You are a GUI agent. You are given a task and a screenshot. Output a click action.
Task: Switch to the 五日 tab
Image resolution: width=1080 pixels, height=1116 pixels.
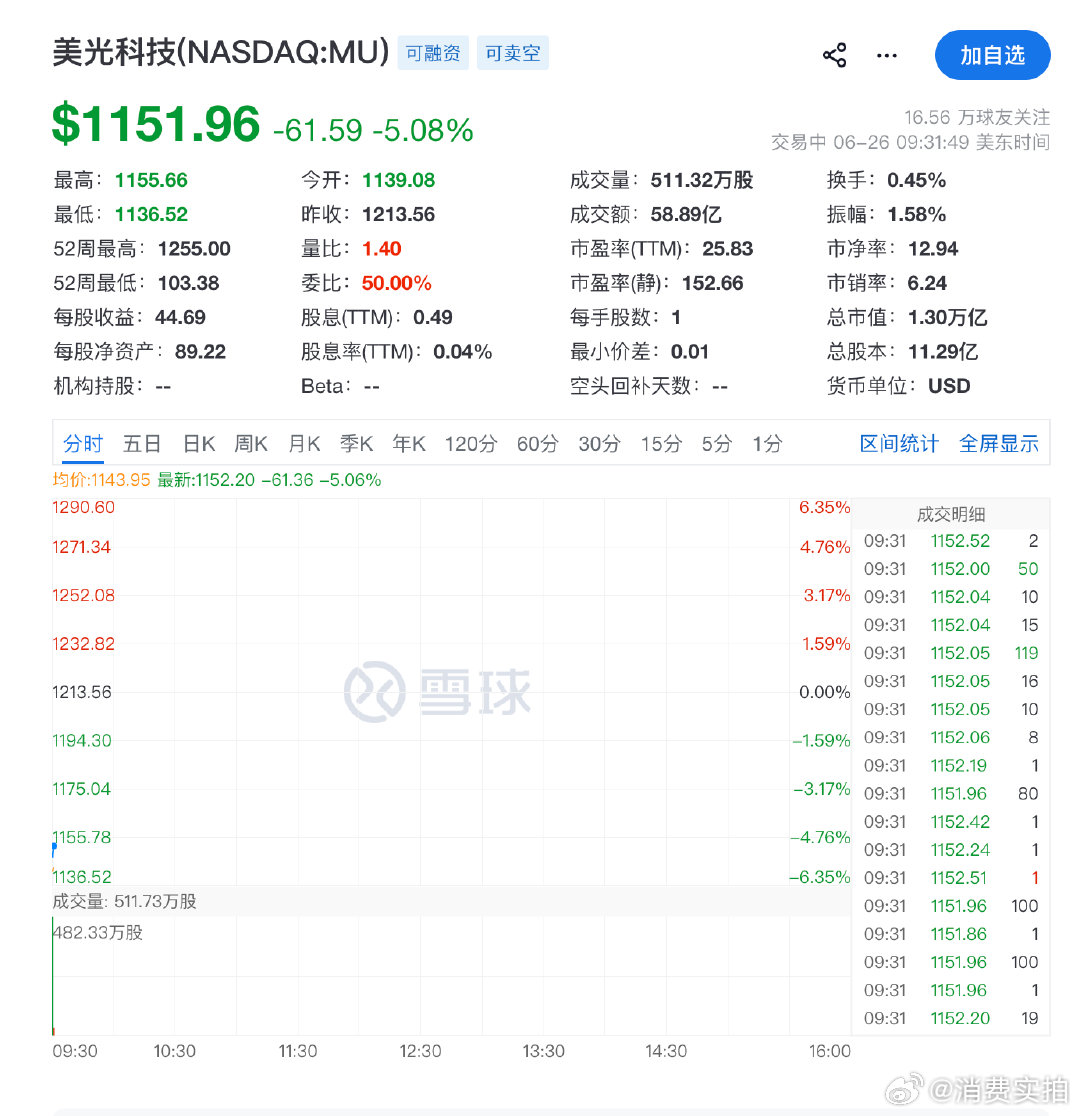click(x=142, y=443)
